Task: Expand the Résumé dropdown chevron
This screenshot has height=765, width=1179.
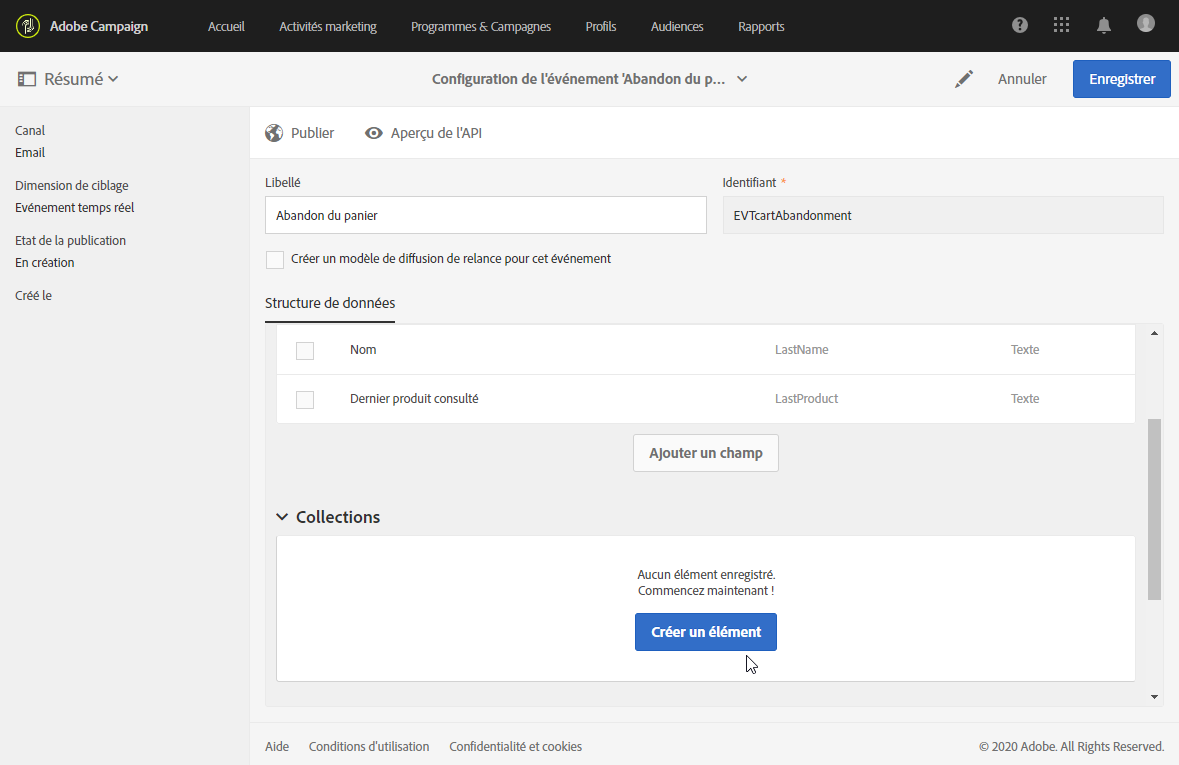Action: coord(113,79)
